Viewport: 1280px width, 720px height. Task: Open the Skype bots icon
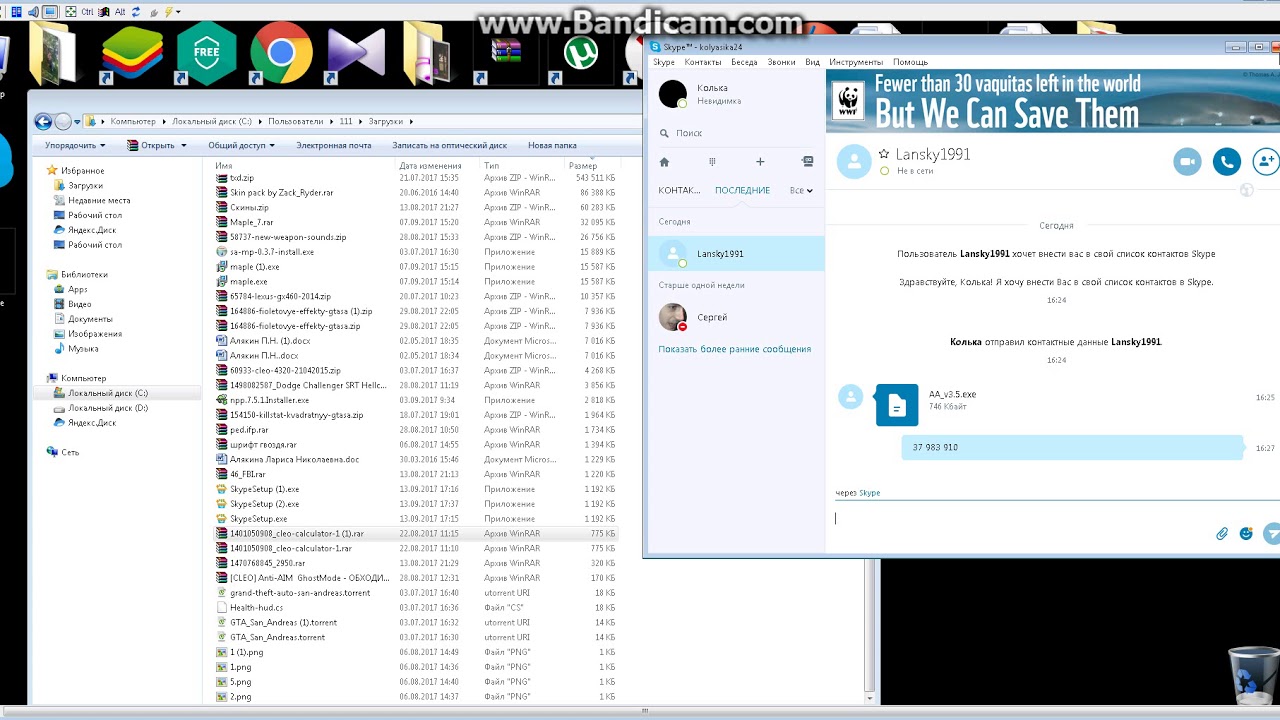pyautogui.click(x=807, y=162)
